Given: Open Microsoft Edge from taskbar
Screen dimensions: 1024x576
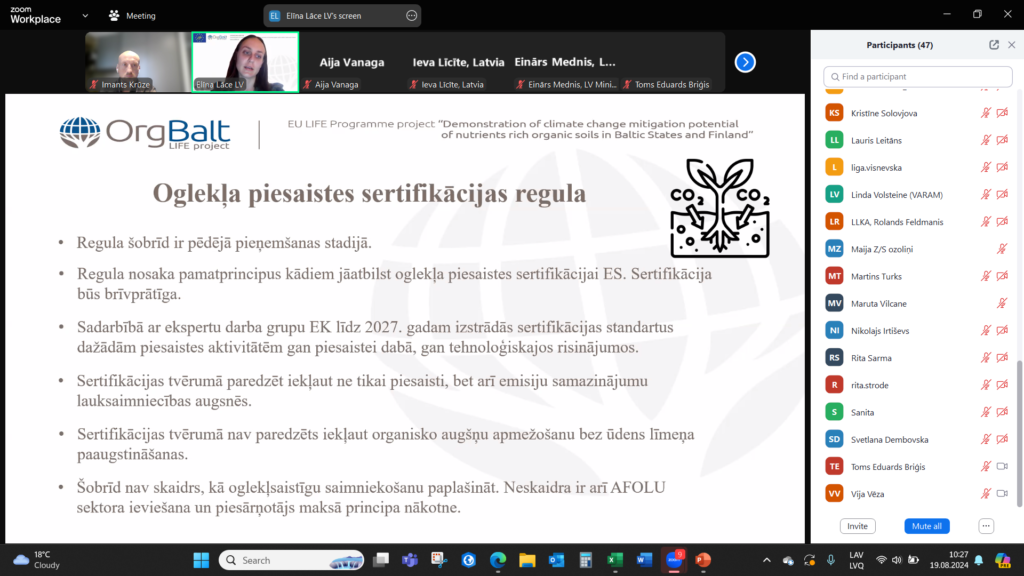Looking at the screenshot, I should 498,560.
